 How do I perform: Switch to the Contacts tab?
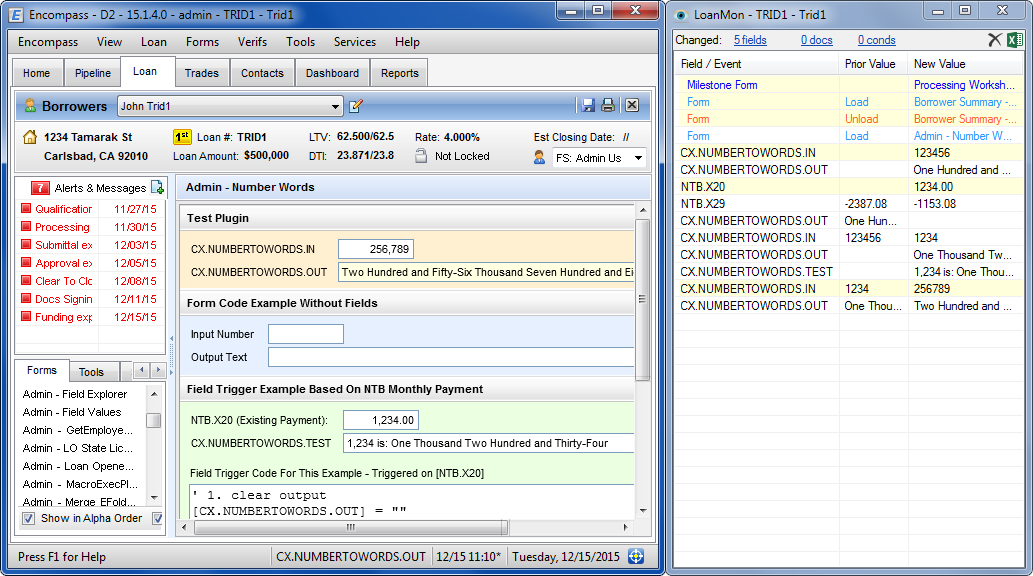(x=262, y=73)
